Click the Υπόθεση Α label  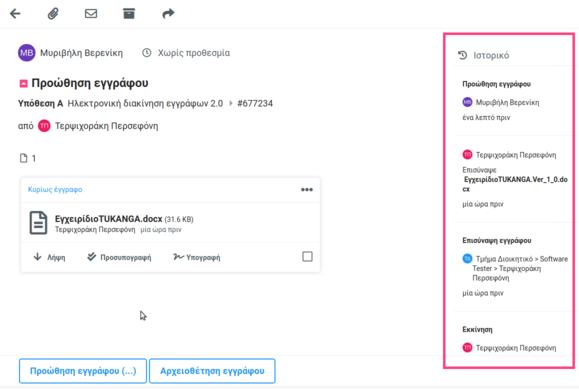[40, 103]
